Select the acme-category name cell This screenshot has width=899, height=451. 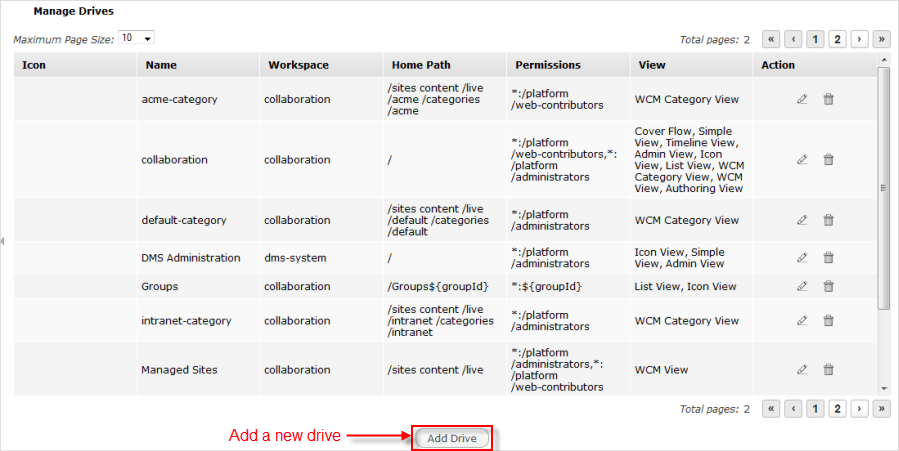tap(198, 99)
